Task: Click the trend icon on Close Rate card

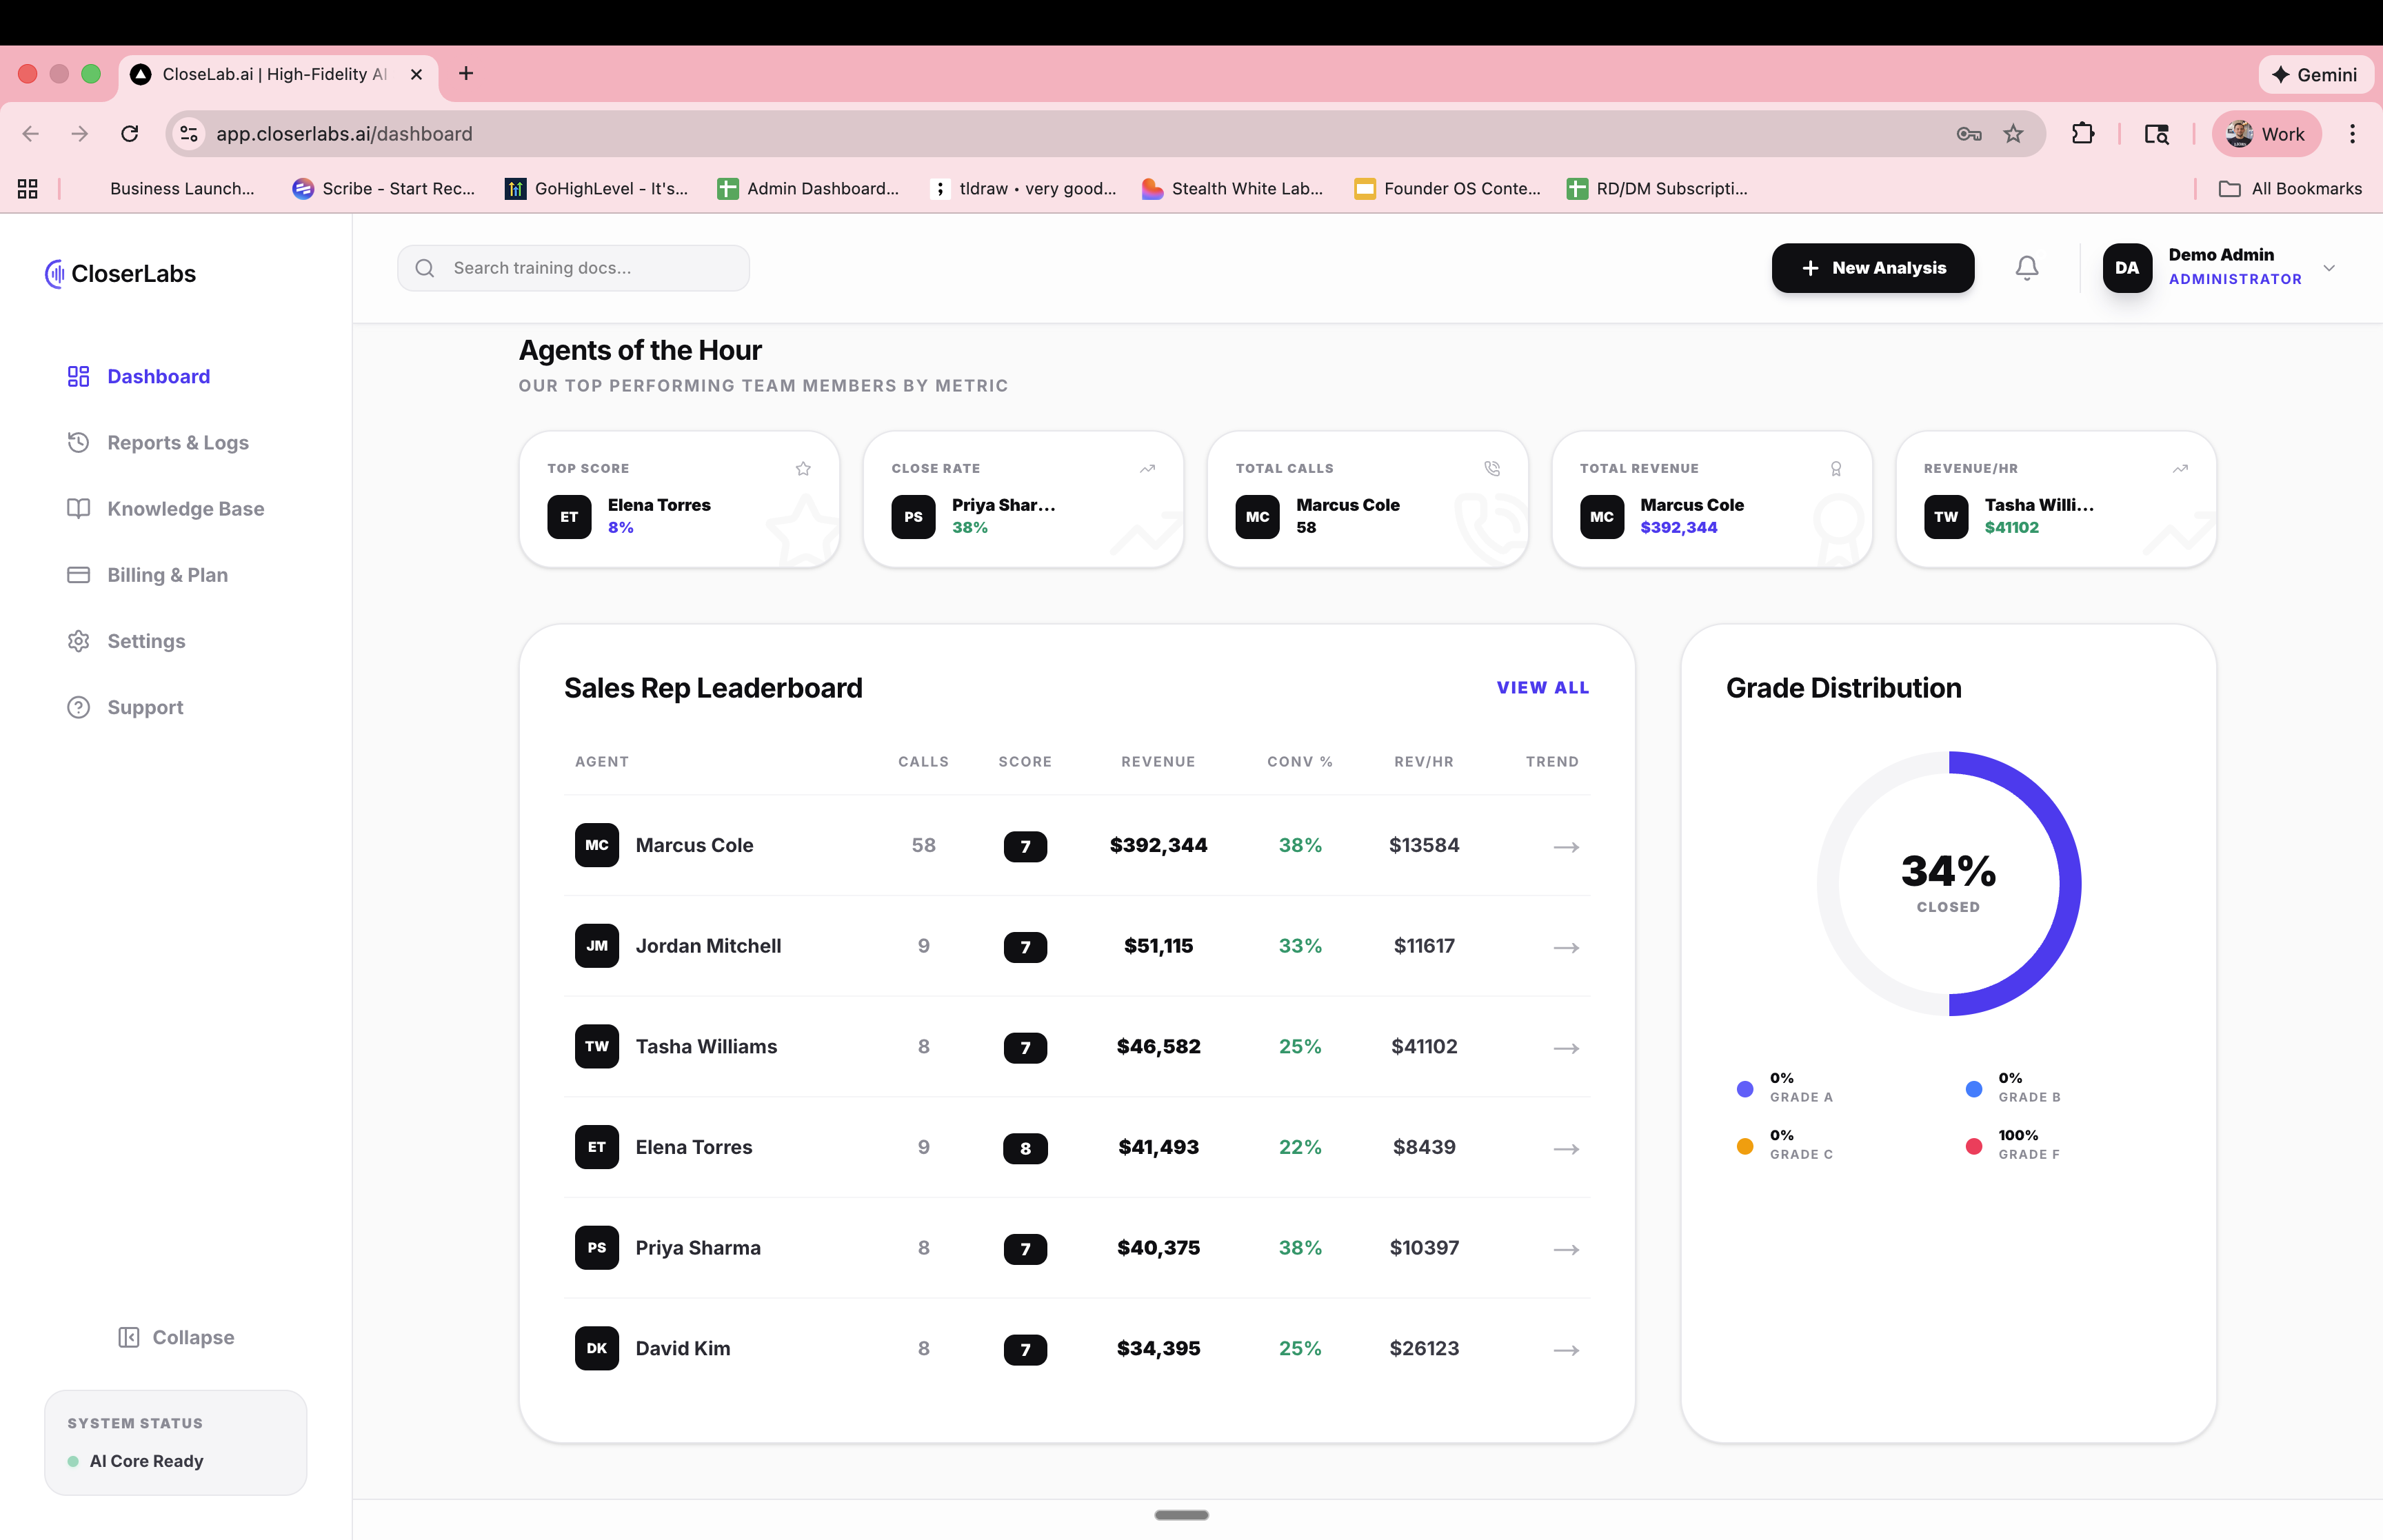Action: 1147,468
